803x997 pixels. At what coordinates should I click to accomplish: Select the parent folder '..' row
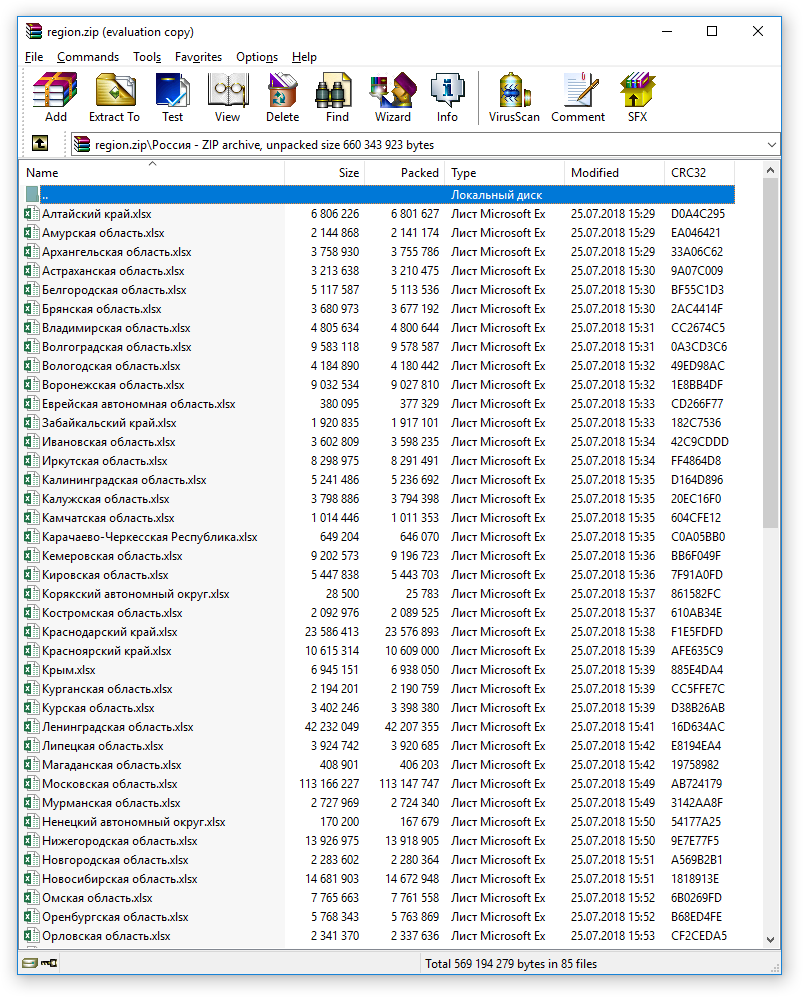point(378,195)
